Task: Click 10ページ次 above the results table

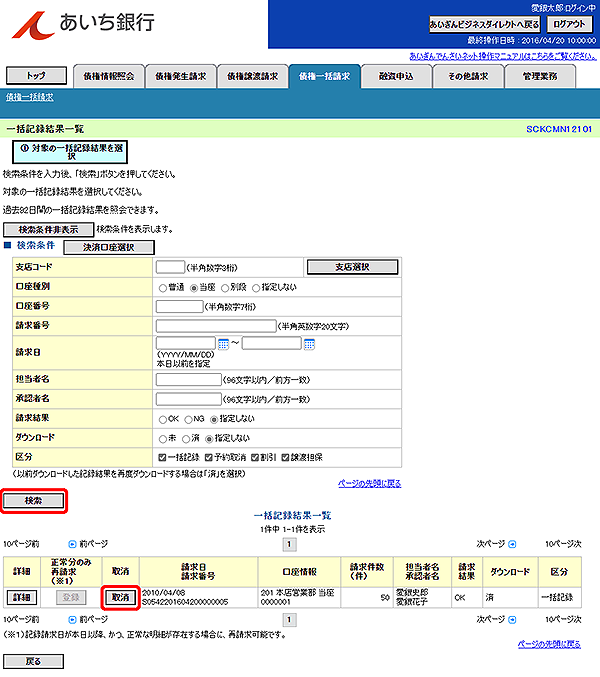Action: click(x=563, y=544)
